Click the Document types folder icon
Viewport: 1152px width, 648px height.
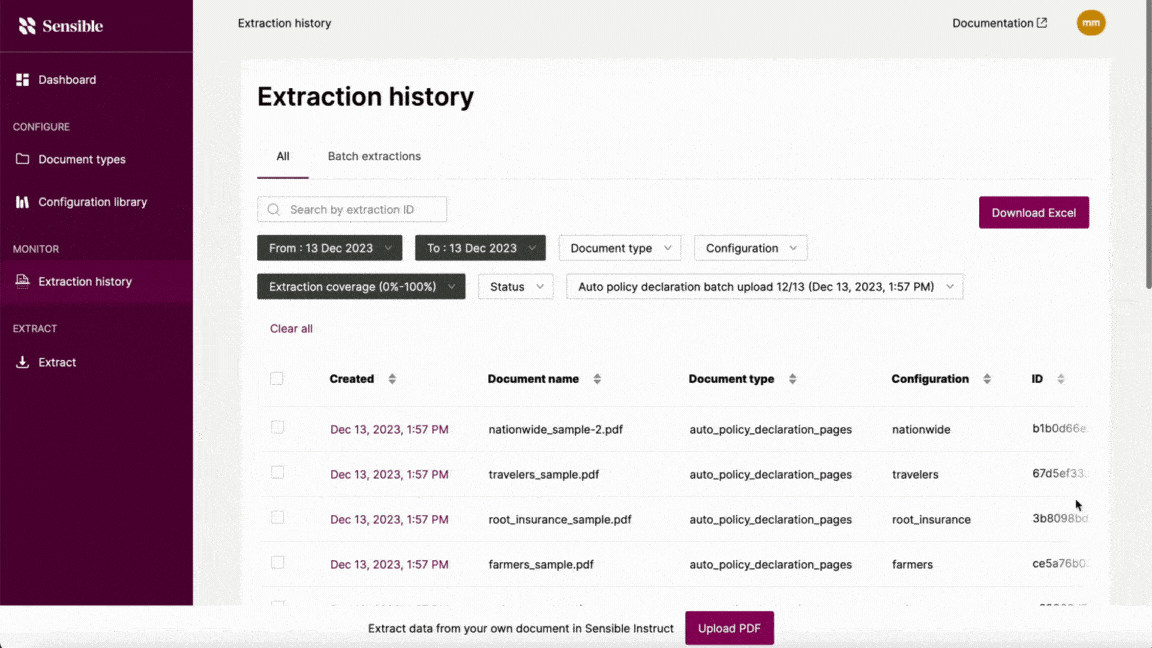(x=22, y=159)
